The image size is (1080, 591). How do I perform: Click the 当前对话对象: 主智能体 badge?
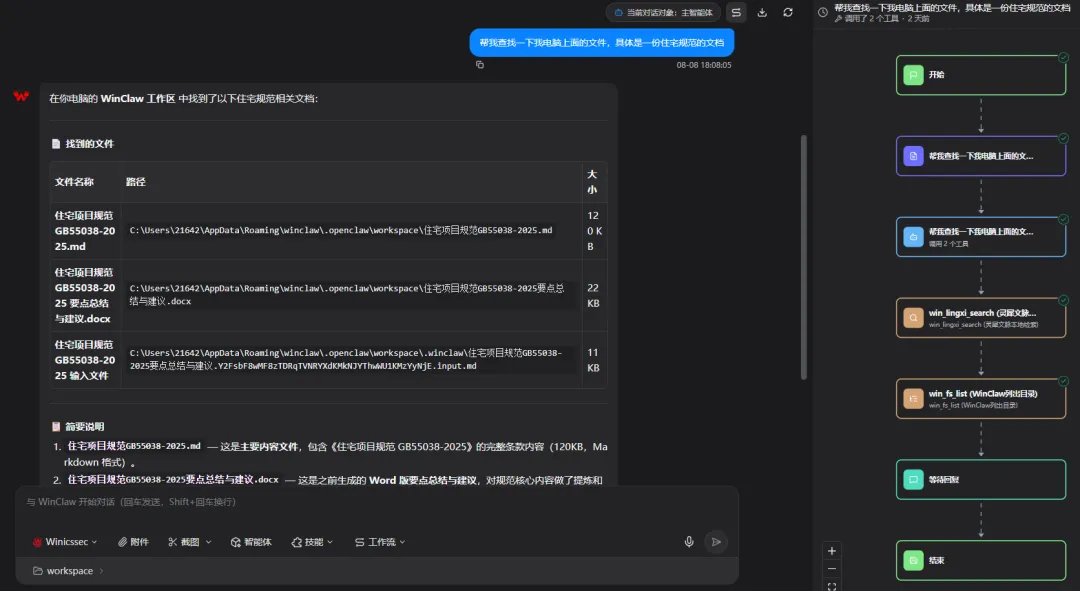pyautogui.click(x=663, y=12)
